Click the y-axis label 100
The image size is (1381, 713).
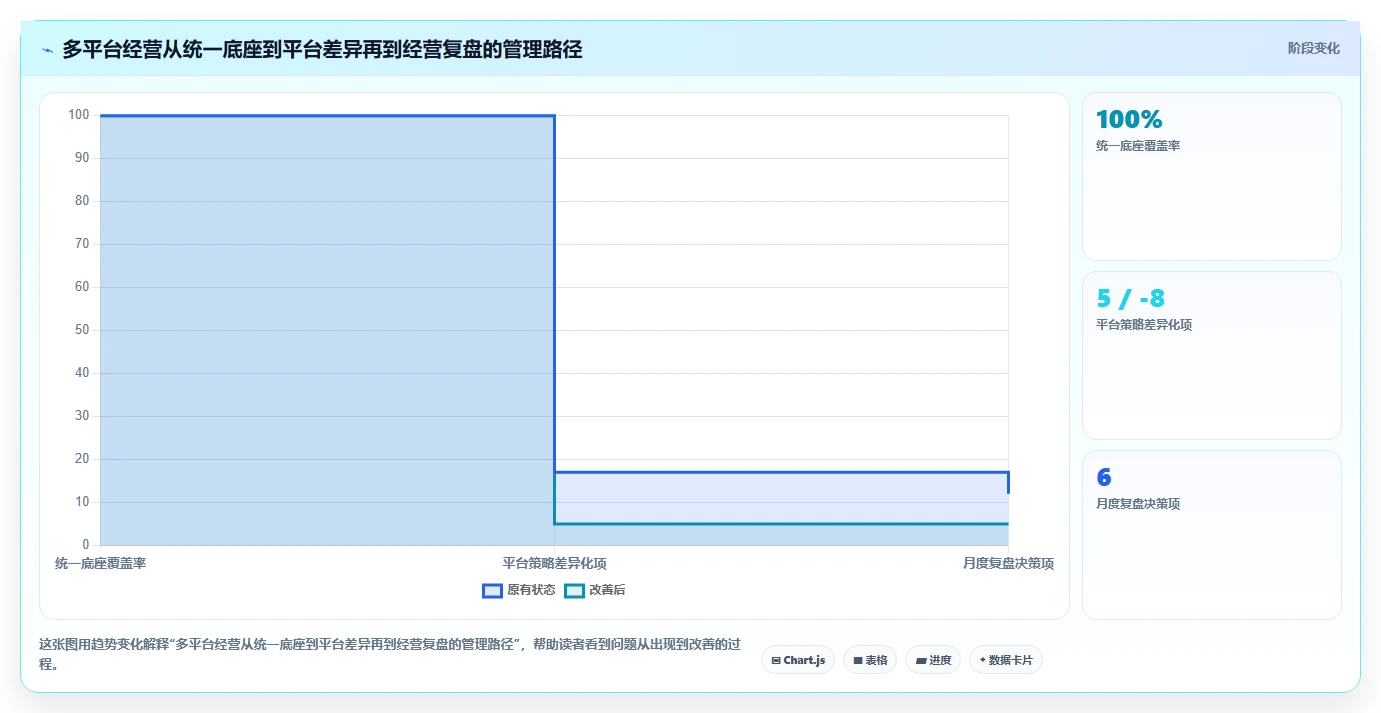pyautogui.click(x=79, y=115)
